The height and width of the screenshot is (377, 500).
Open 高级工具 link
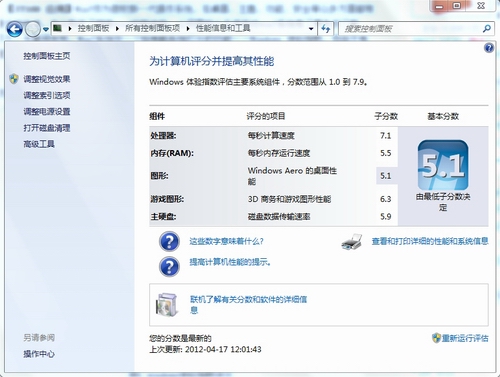coord(39,144)
